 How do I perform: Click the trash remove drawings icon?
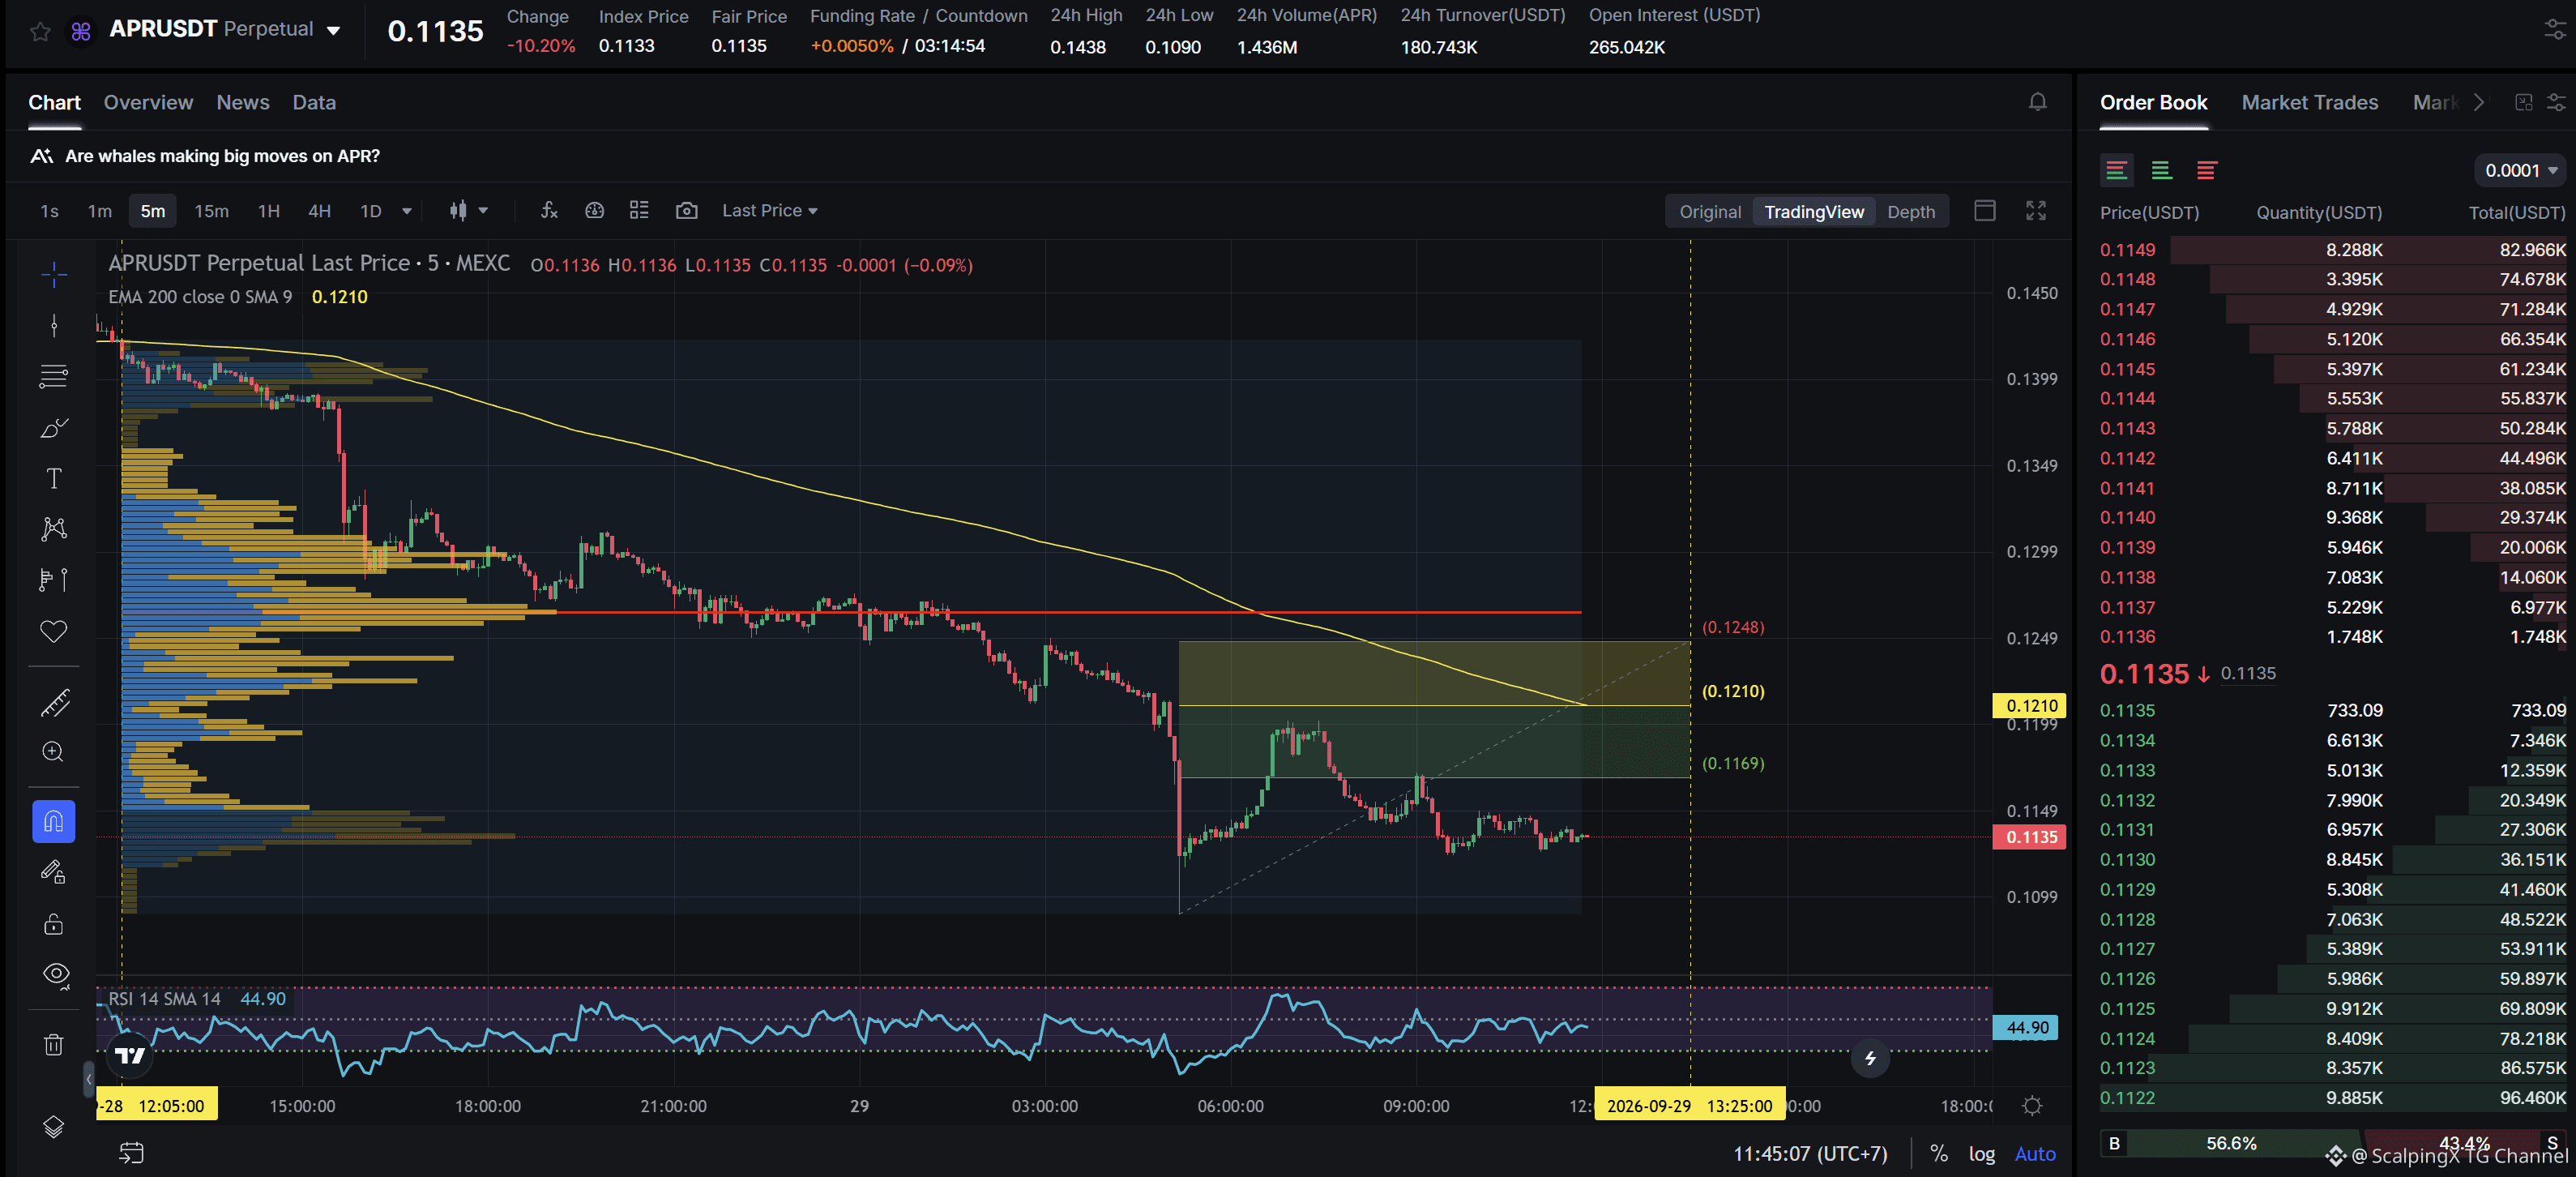[x=54, y=1045]
